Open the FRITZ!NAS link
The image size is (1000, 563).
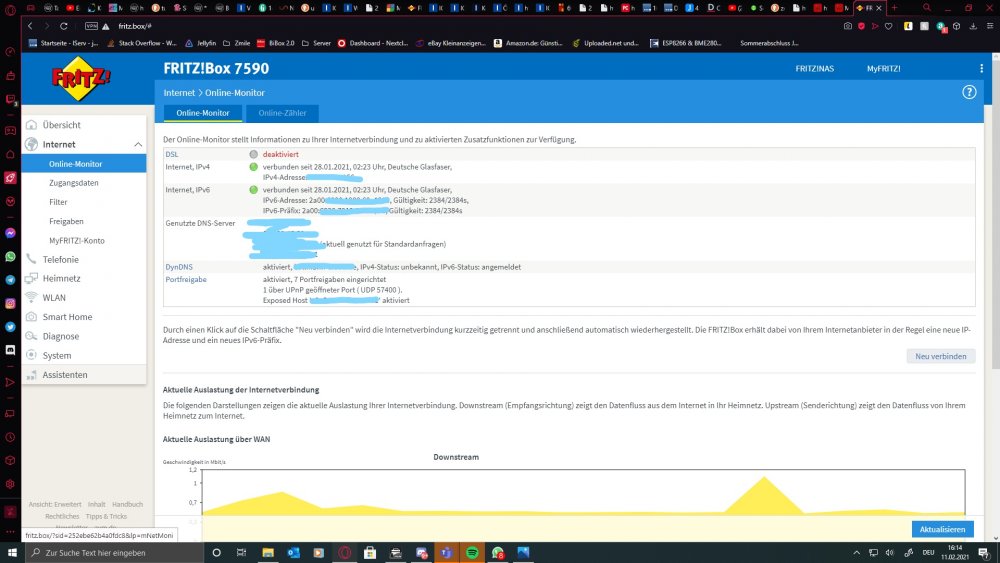click(x=814, y=68)
